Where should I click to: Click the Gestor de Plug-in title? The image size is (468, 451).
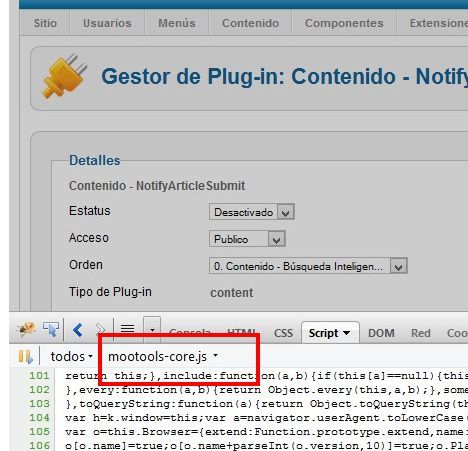tap(284, 77)
